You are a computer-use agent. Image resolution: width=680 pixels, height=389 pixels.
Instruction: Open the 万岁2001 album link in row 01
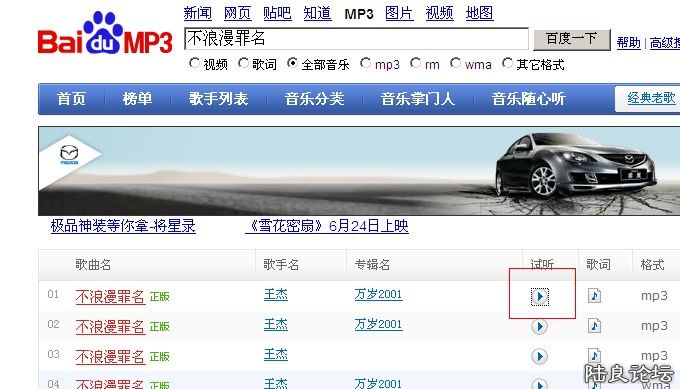tap(378, 294)
